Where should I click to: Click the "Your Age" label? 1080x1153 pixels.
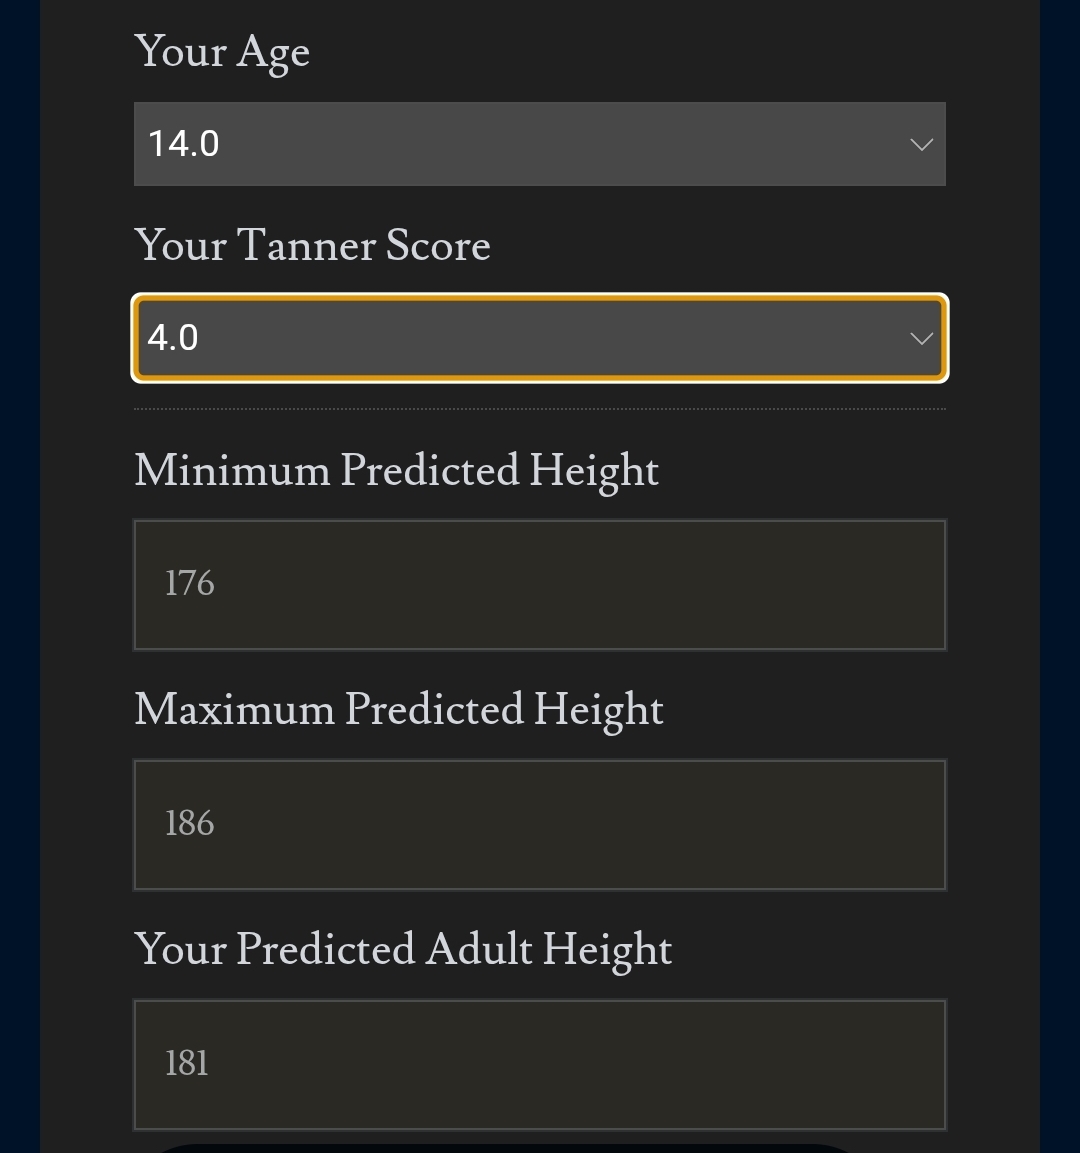222,52
